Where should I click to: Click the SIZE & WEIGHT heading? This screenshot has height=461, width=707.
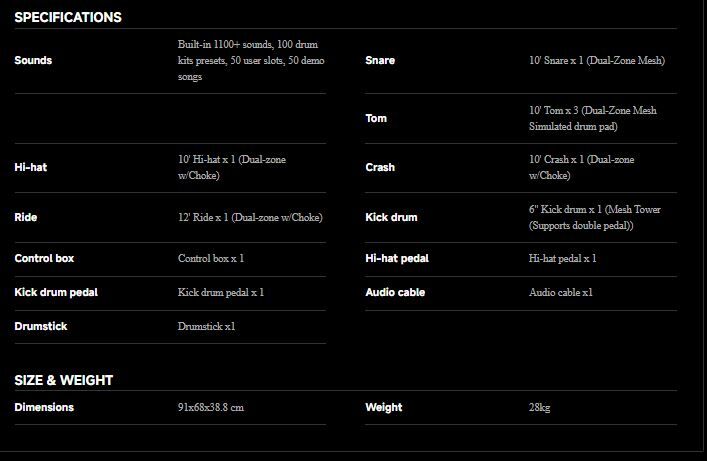(64, 380)
